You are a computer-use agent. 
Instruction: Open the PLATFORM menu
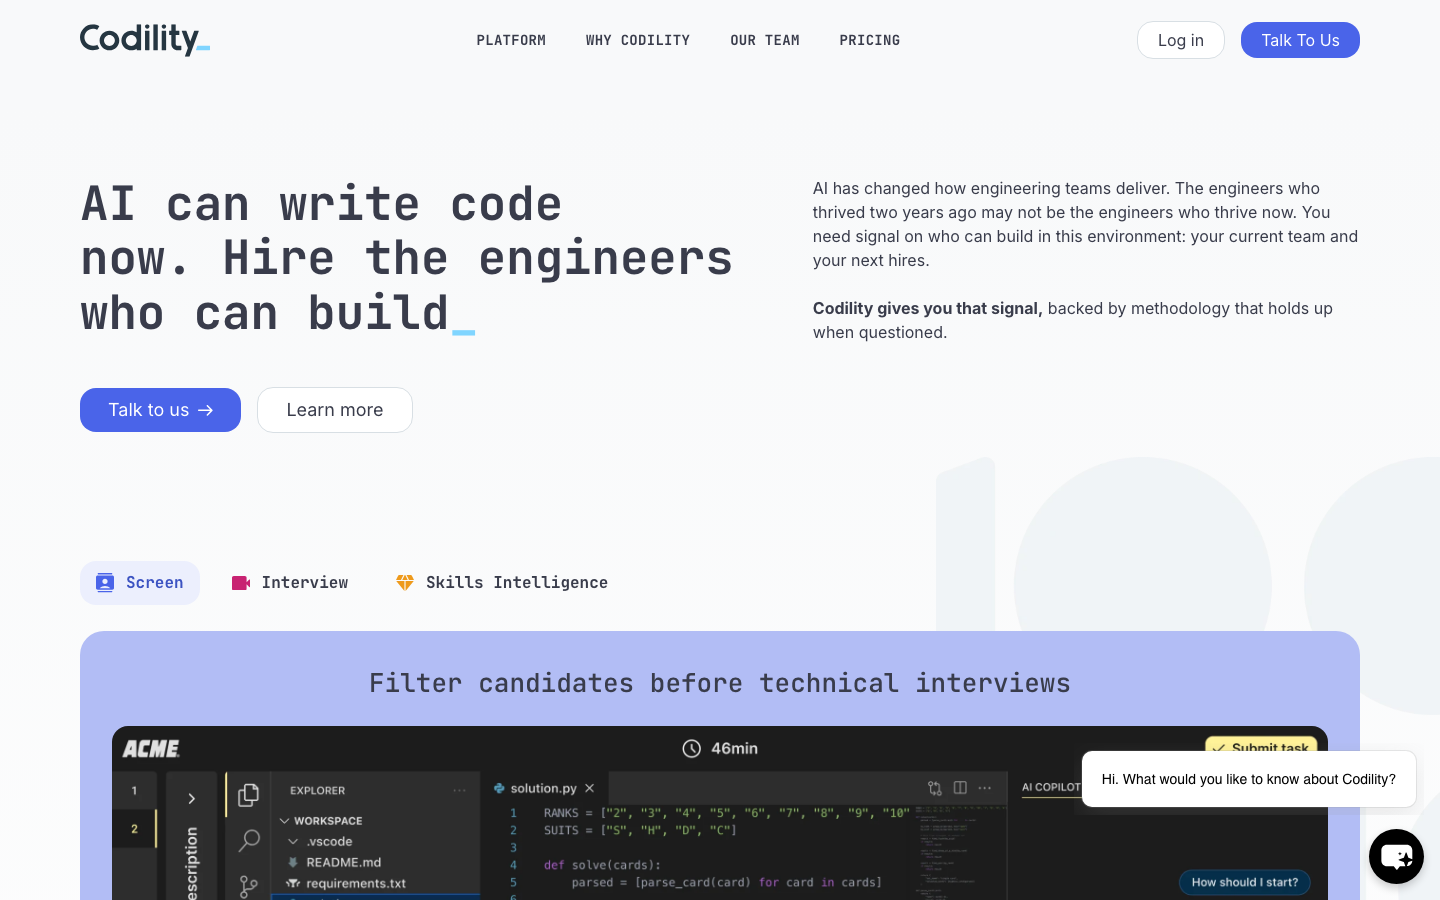(x=511, y=40)
